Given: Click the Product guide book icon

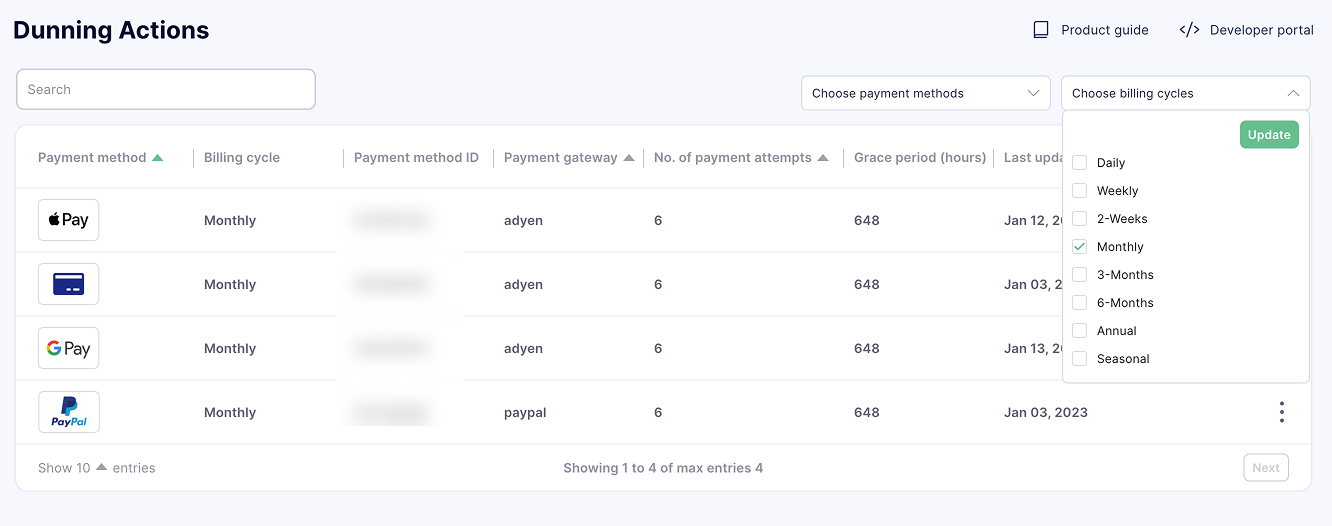Looking at the screenshot, I should point(1041,30).
